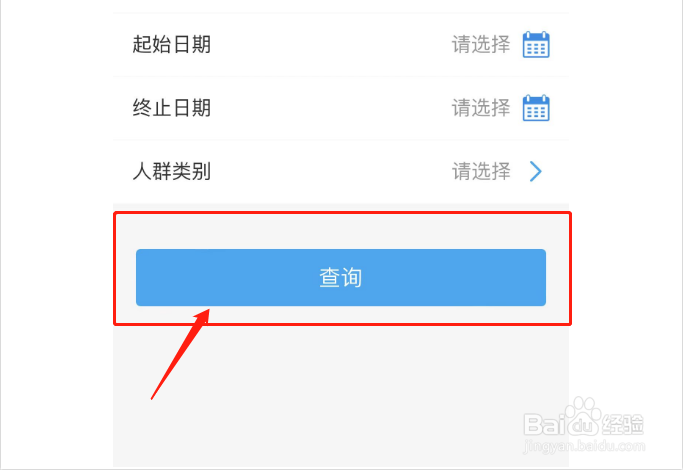
Task: Open the calendar icon for 终止日期
Action: pos(536,108)
